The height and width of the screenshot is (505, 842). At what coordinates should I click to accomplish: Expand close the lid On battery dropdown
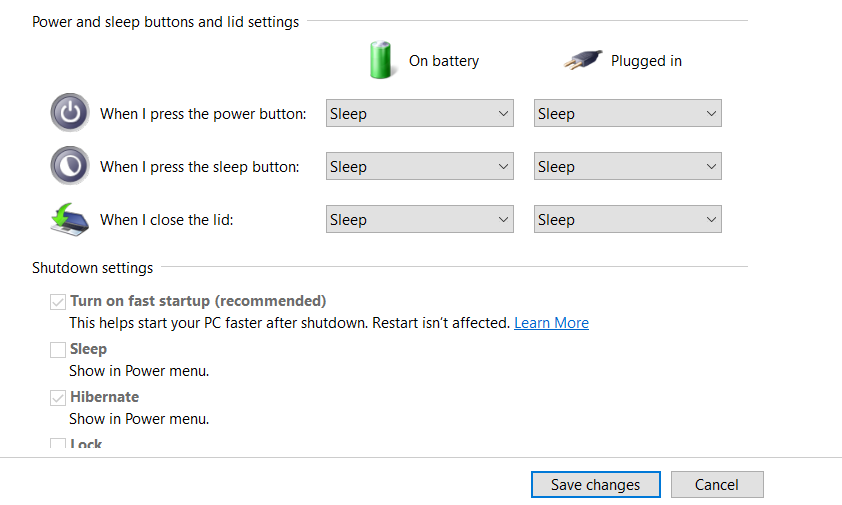coord(419,220)
